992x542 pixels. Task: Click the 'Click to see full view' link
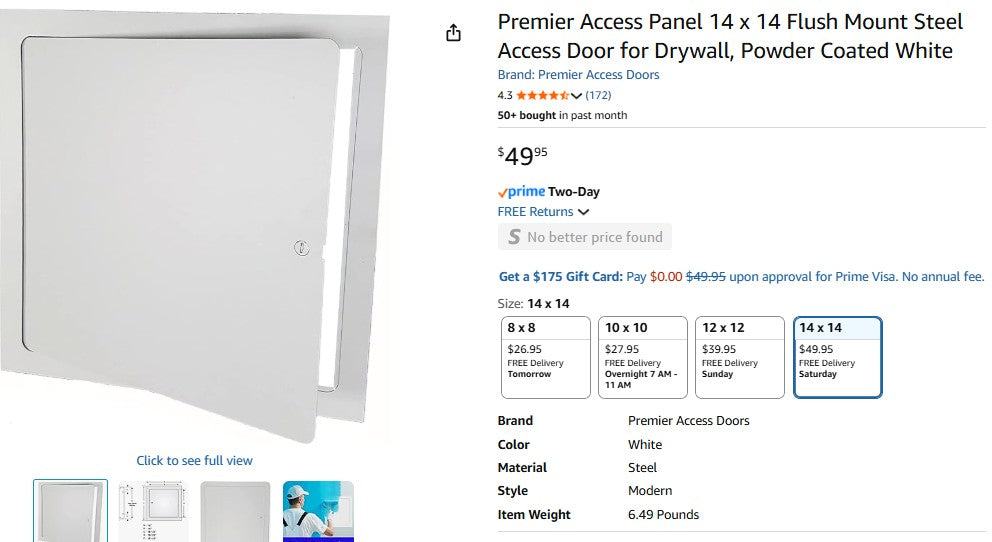point(194,461)
